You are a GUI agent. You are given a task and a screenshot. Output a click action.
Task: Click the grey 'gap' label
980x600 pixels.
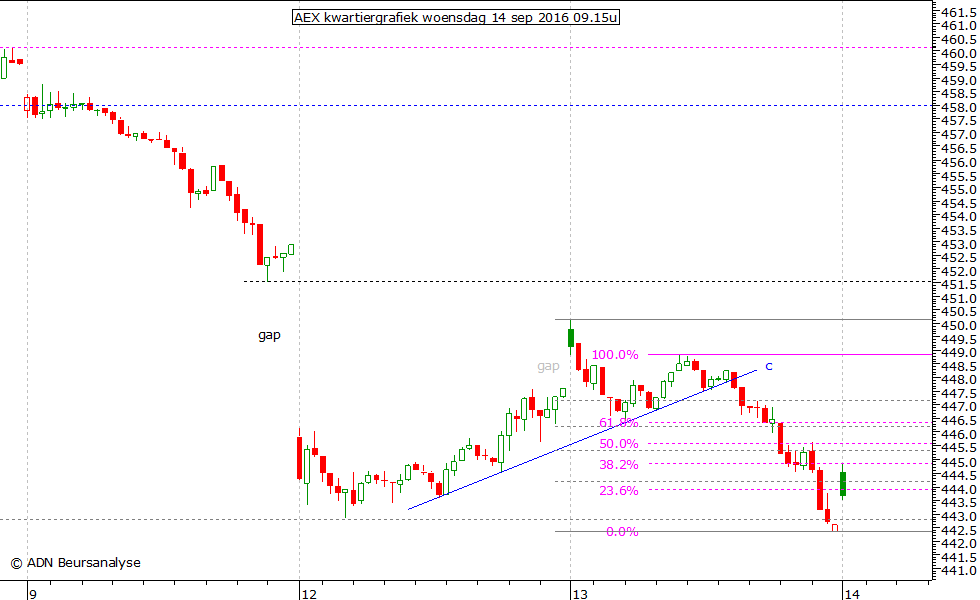[548, 367]
